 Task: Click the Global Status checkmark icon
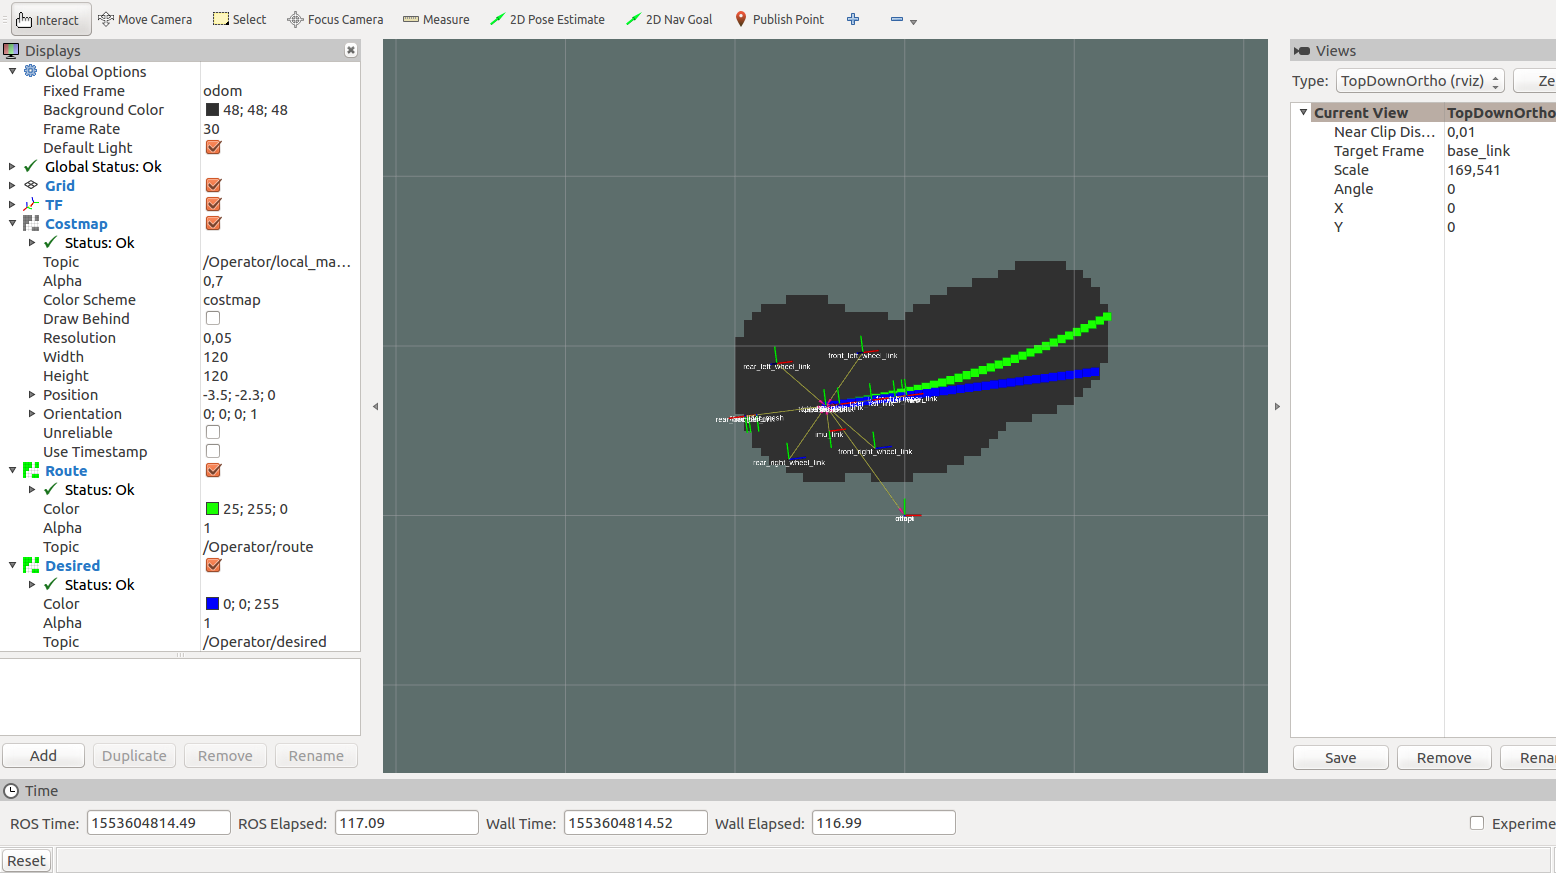click(31, 166)
